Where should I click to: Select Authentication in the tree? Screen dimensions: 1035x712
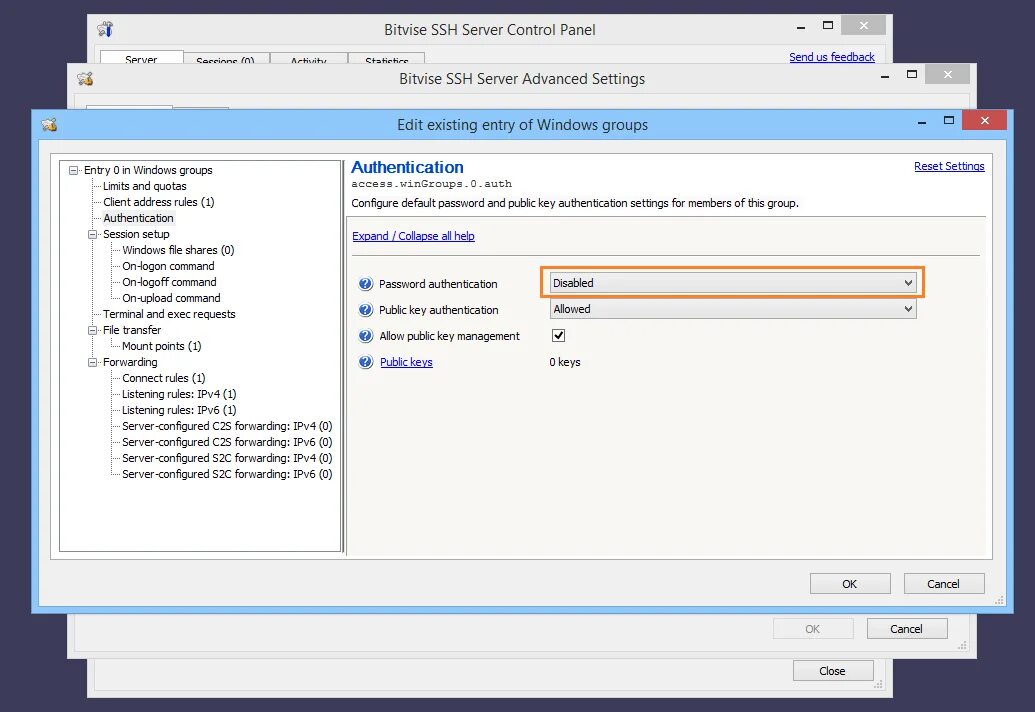pos(138,218)
